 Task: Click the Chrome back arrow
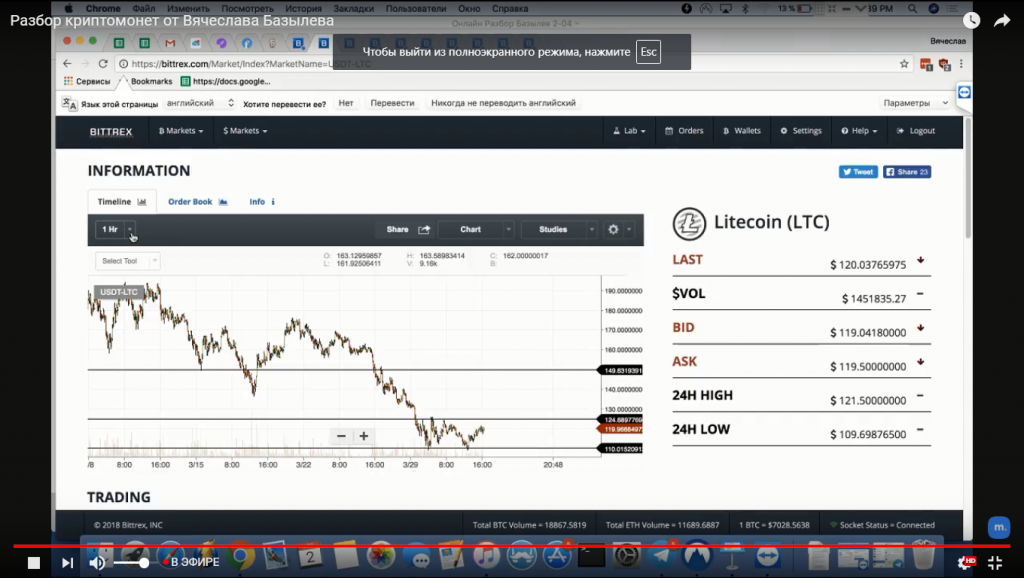pyautogui.click(x=67, y=63)
